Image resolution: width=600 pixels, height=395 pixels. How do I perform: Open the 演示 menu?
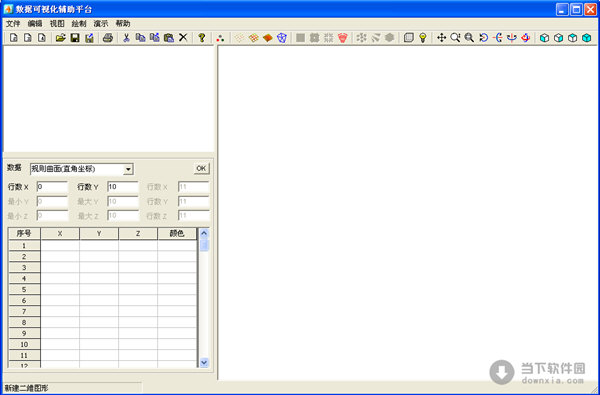tap(101, 24)
